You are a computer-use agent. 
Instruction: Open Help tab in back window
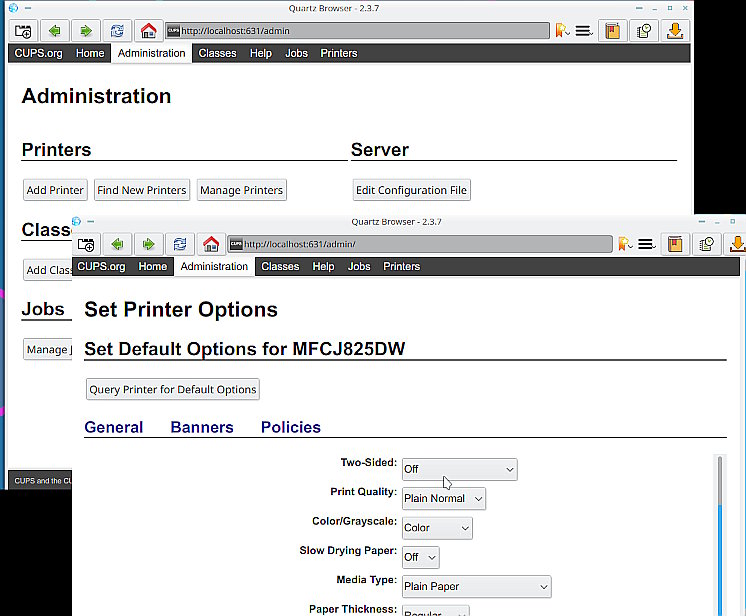pos(261,53)
